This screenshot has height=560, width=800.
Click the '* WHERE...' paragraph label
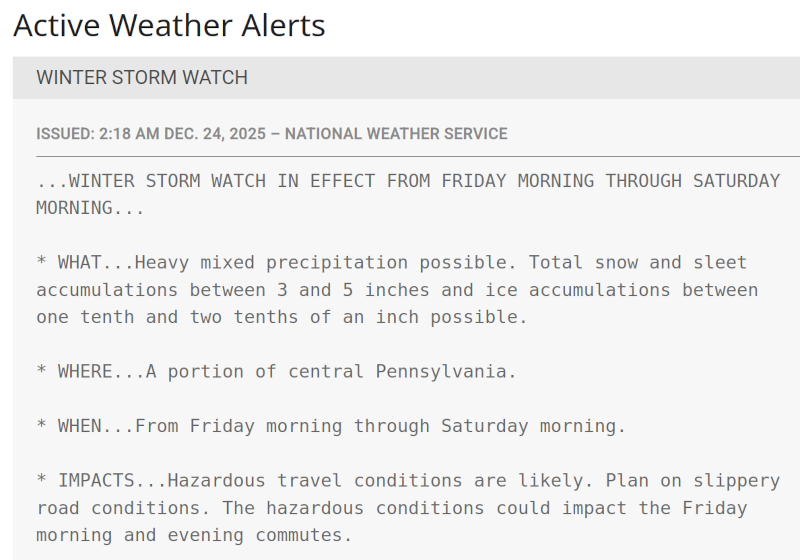tap(90, 372)
